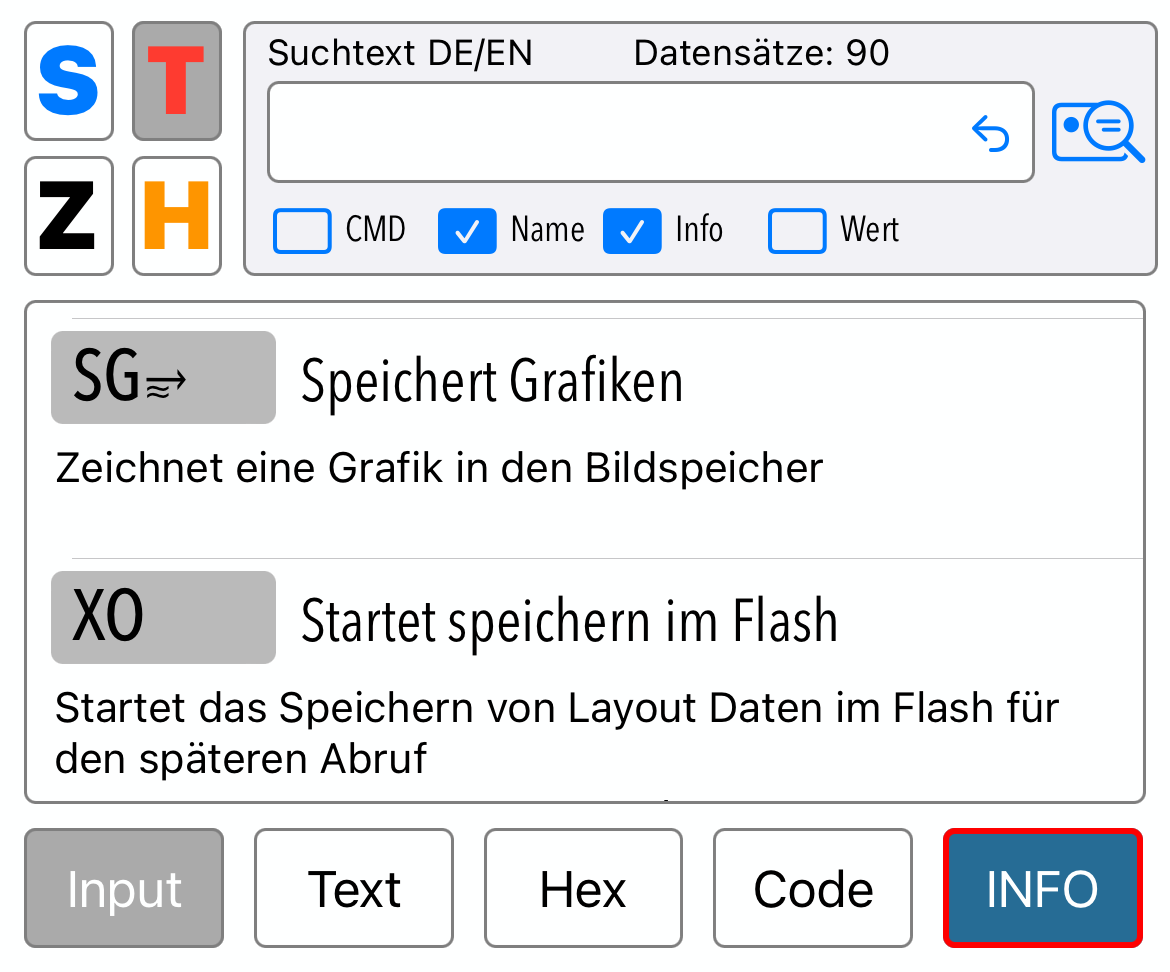Select the black Z category button
The width and height of the screenshot is (1170, 972).
69,216
